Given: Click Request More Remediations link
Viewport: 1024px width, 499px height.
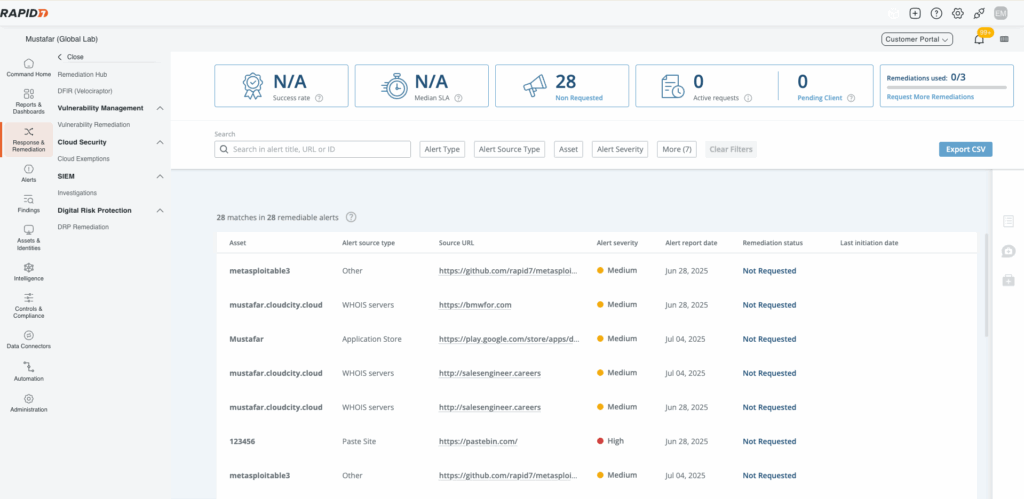Looking at the screenshot, I should (x=930, y=97).
